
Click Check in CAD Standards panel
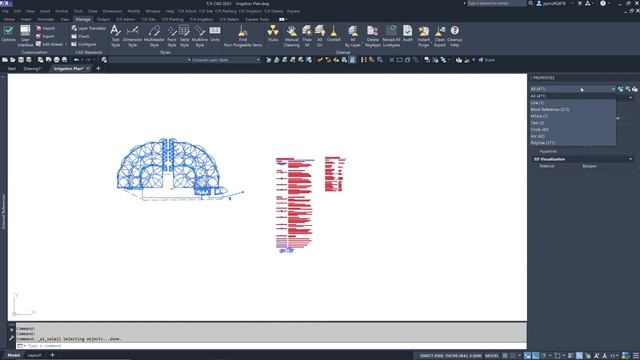point(80,36)
